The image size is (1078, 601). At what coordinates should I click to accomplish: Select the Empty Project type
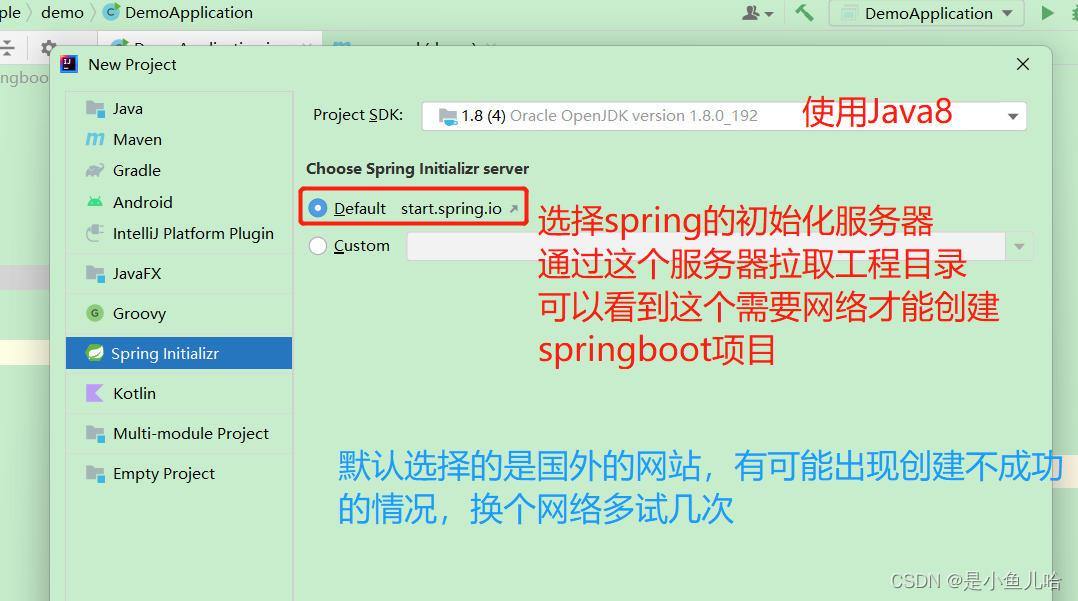[179, 473]
